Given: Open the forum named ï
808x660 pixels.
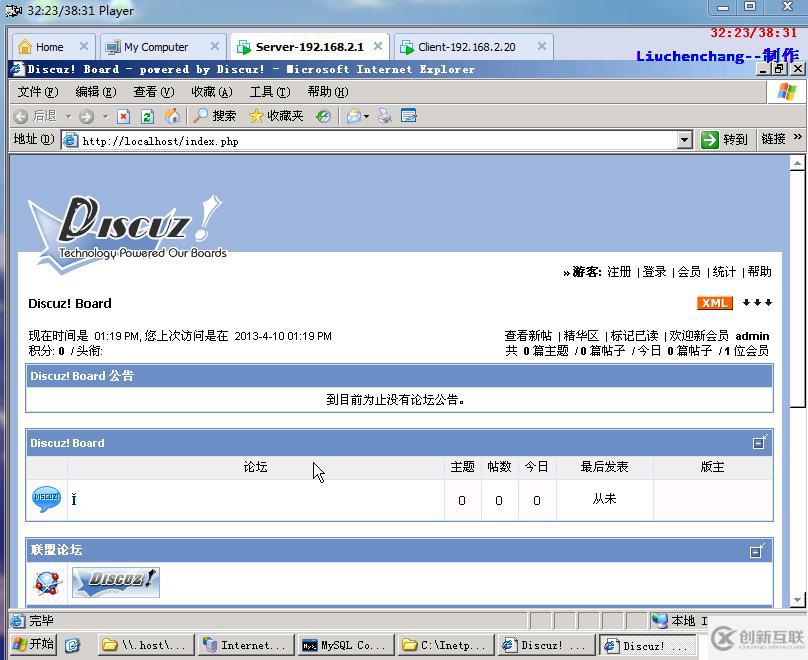Looking at the screenshot, I should point(74,499).
